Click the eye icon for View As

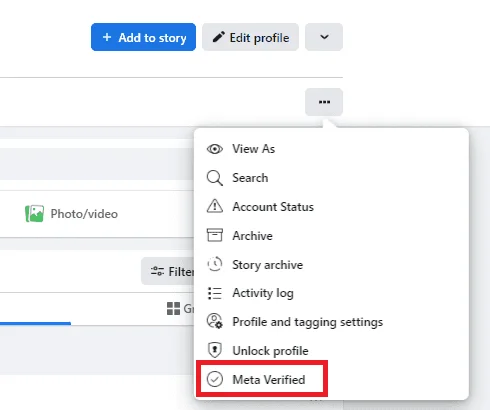(215, 149)
